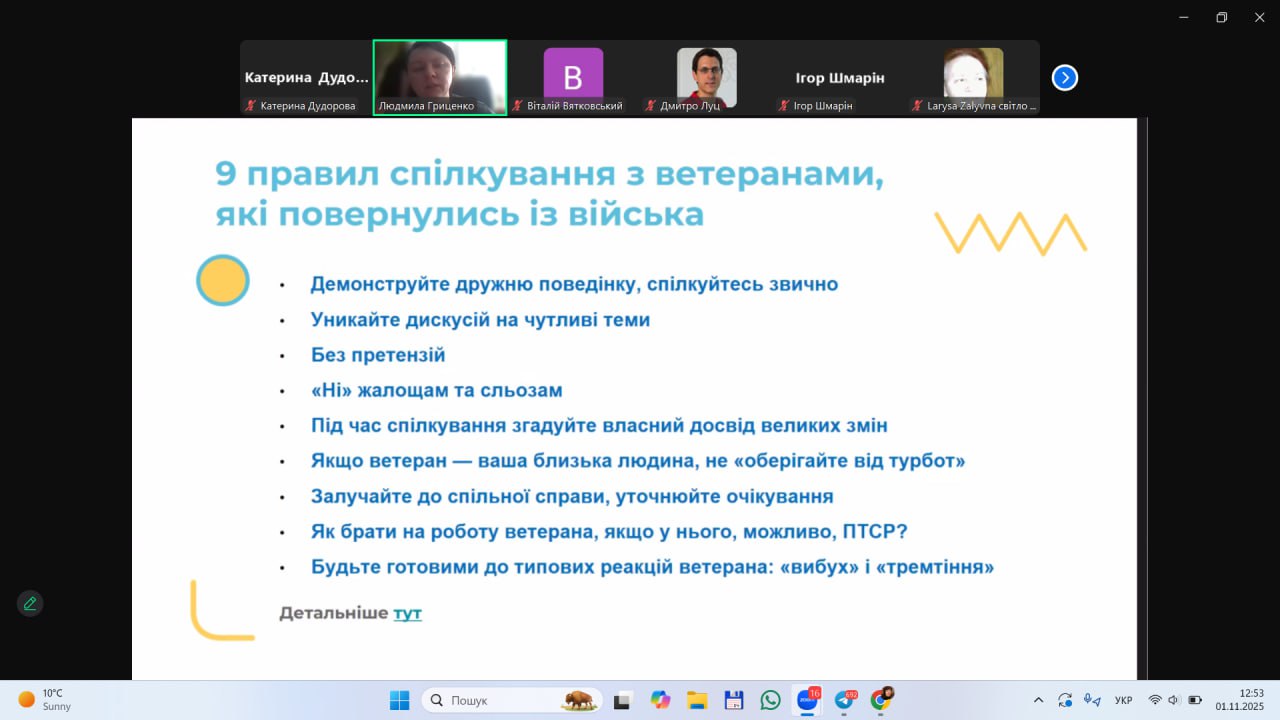Image resolution: width=1280 pixels, height=720 pixels.
Task: Open the volume speaker tray control
Action: pyautogui.click(x=1173, y=700)
